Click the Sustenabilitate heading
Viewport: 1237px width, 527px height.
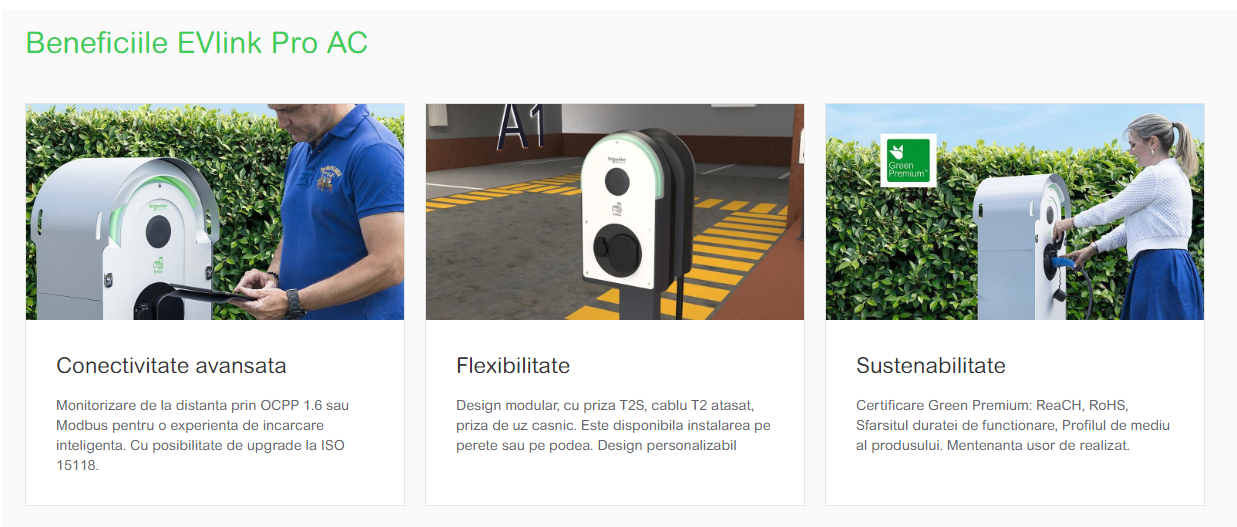[x=931, y=365]
